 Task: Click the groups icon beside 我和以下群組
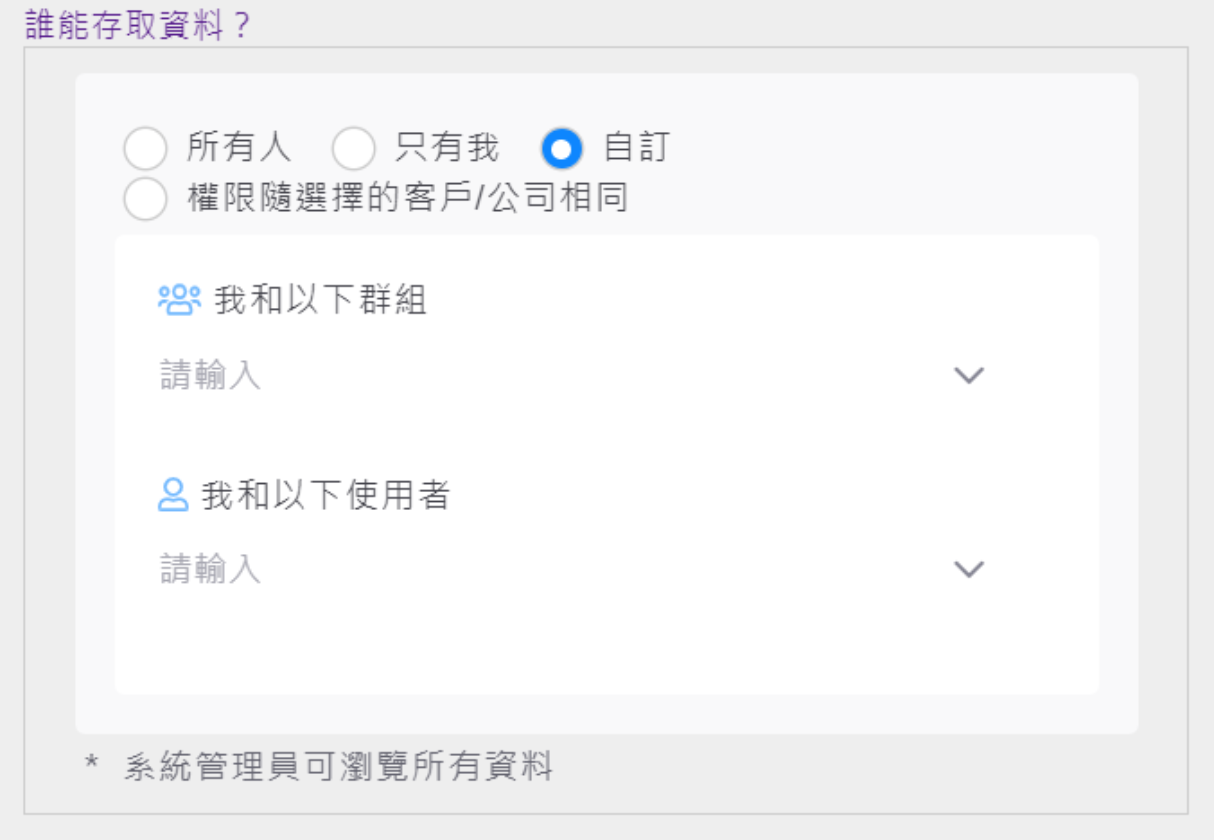(x=180, y=300)
